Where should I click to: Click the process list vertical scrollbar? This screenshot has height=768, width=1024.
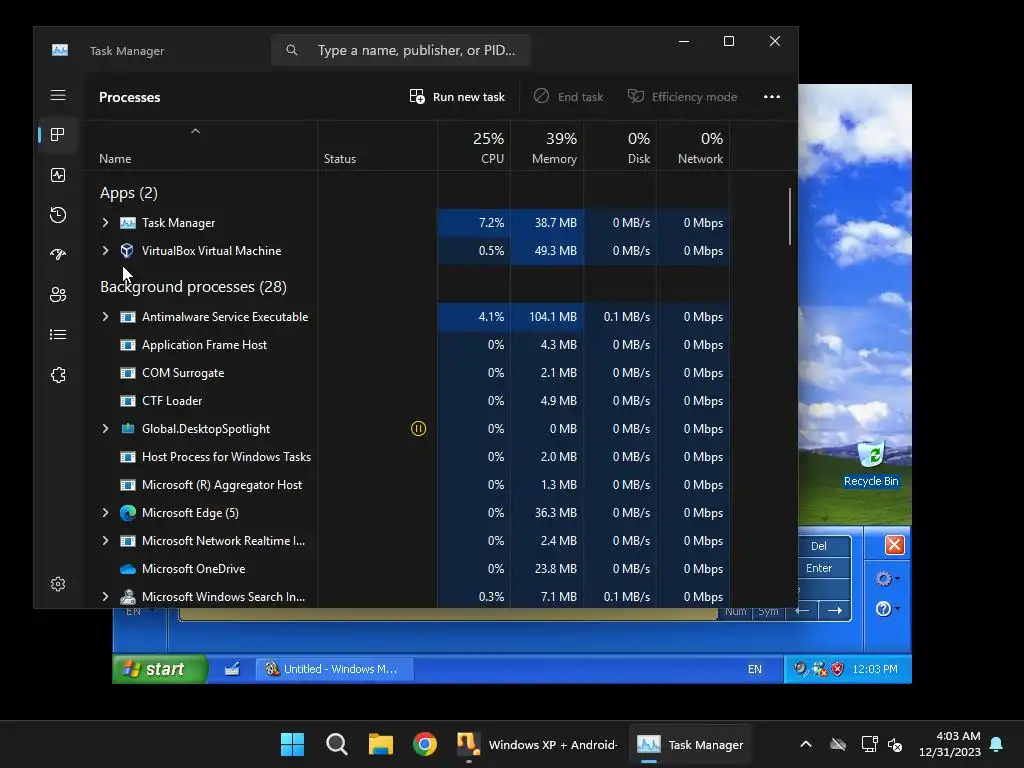[790, 216]
